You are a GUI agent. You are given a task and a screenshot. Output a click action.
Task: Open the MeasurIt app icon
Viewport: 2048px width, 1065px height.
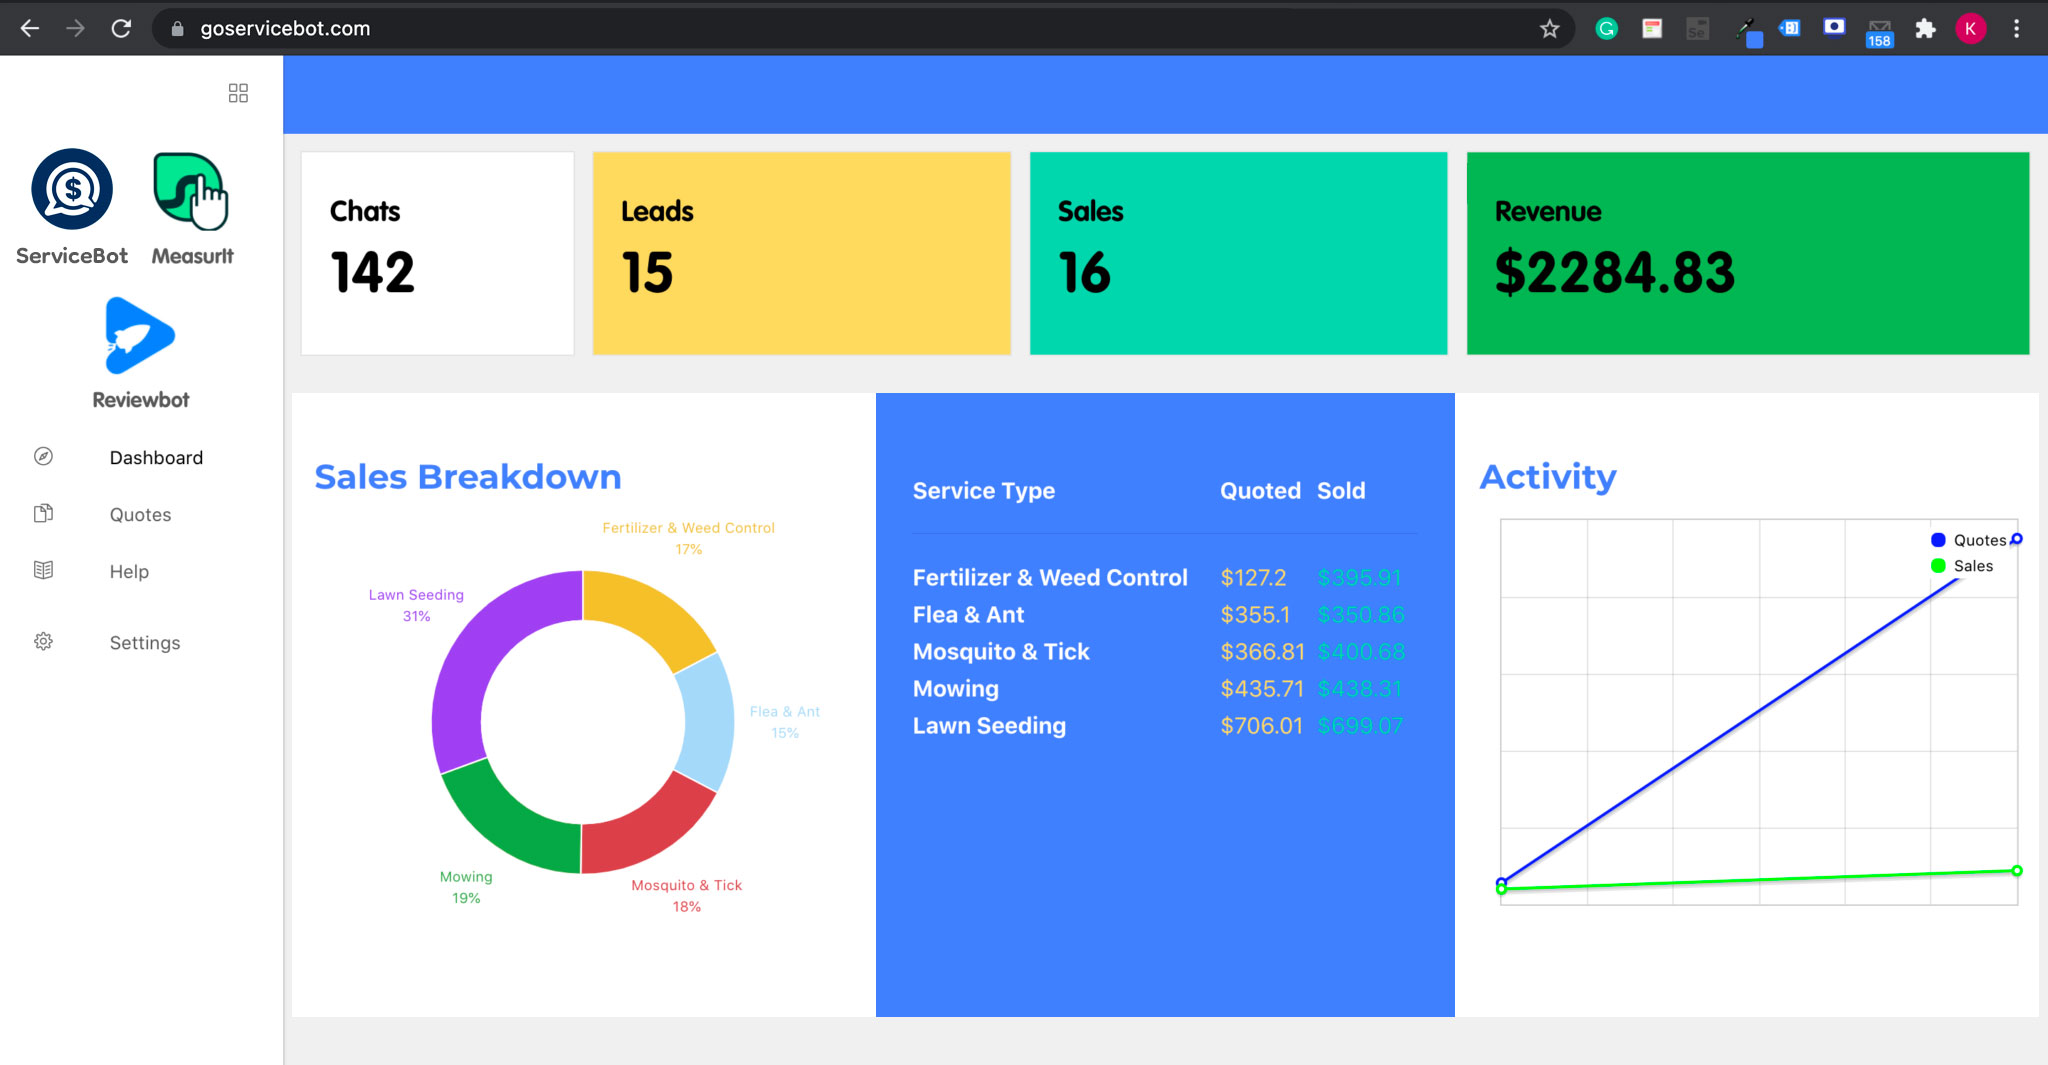point(191,190)
